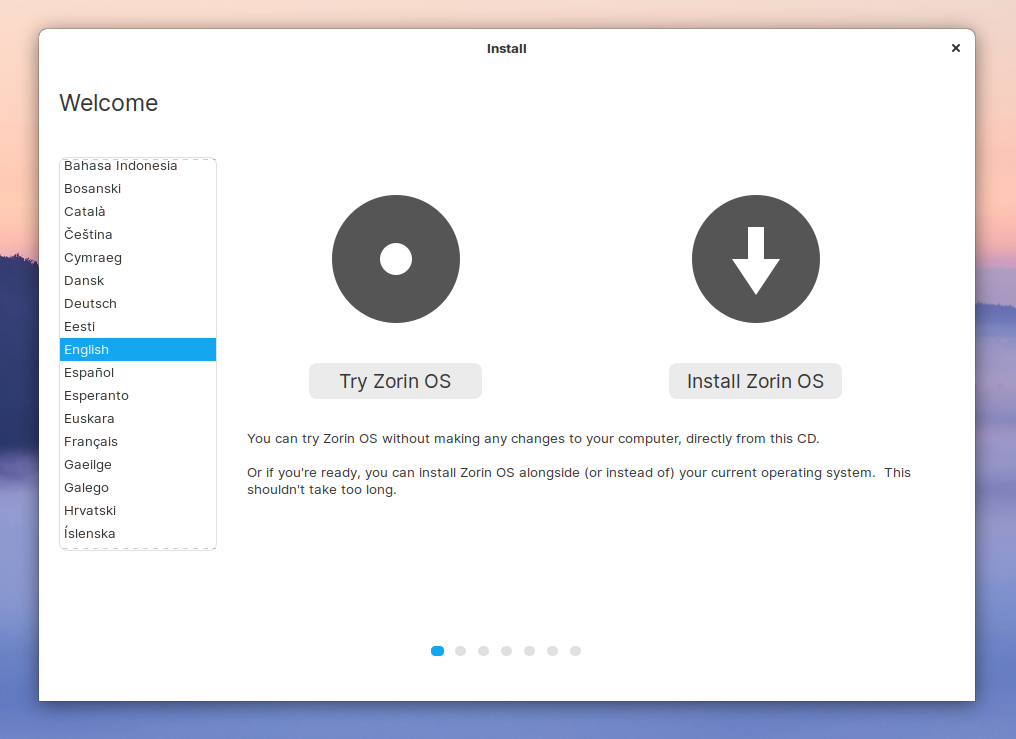Pick Hrvatski language
Image resolution: width=1016 pixels, height=739 pixels.
pos(138,510)
